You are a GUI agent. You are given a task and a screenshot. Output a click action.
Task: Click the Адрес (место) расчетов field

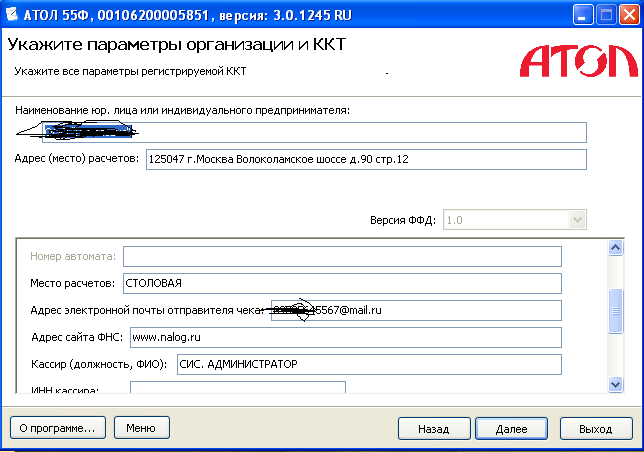[x=363, y=160]
